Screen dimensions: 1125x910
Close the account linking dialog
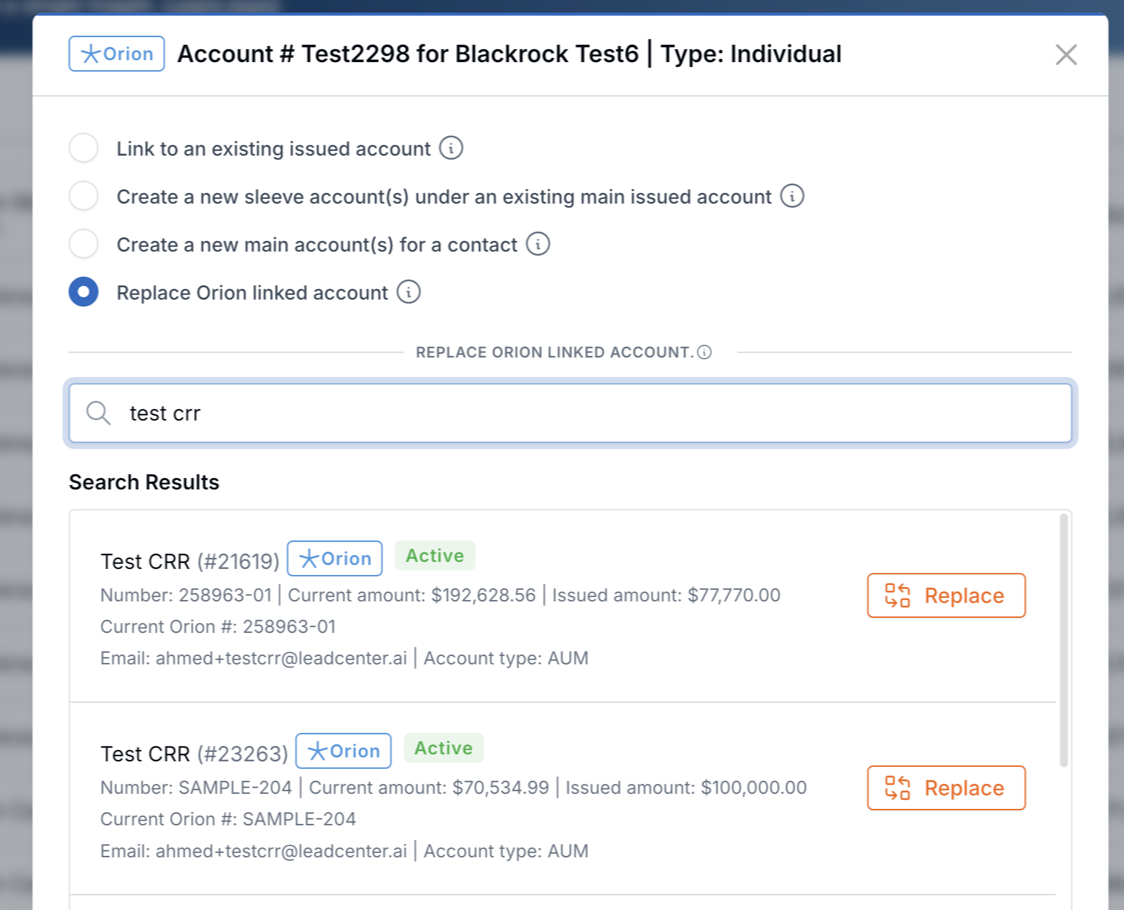(x=1066, y=55)
